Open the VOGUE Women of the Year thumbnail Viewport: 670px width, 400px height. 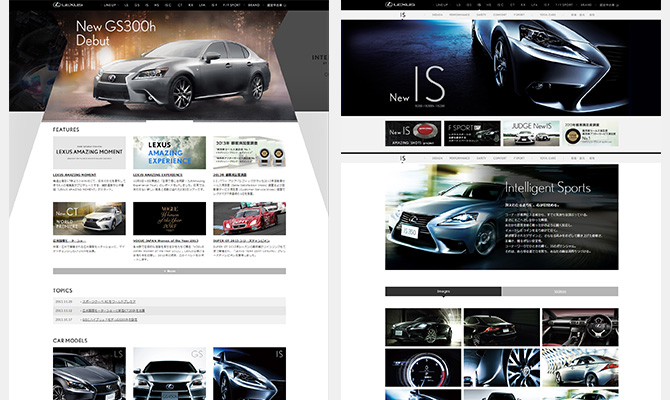169,218
